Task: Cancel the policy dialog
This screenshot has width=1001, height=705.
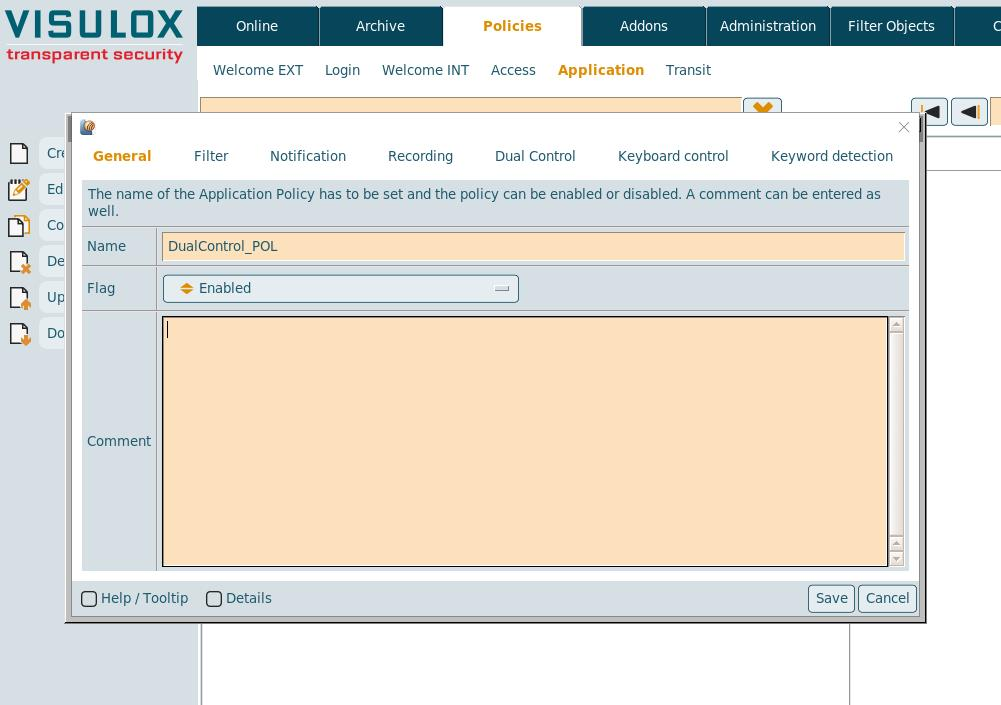Action: (x=887, y=598)
